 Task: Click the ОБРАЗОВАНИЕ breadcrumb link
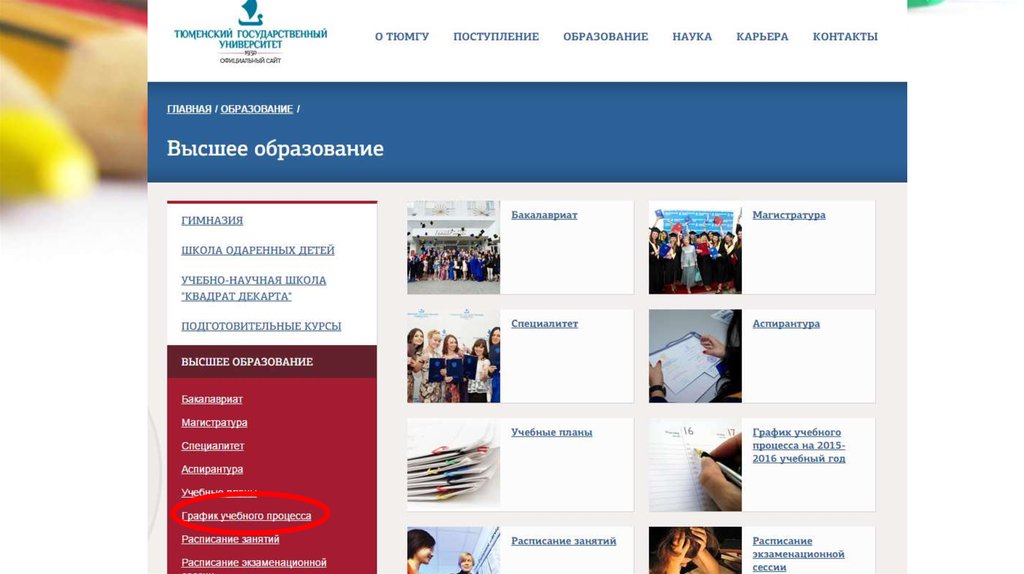coord(257,109)
